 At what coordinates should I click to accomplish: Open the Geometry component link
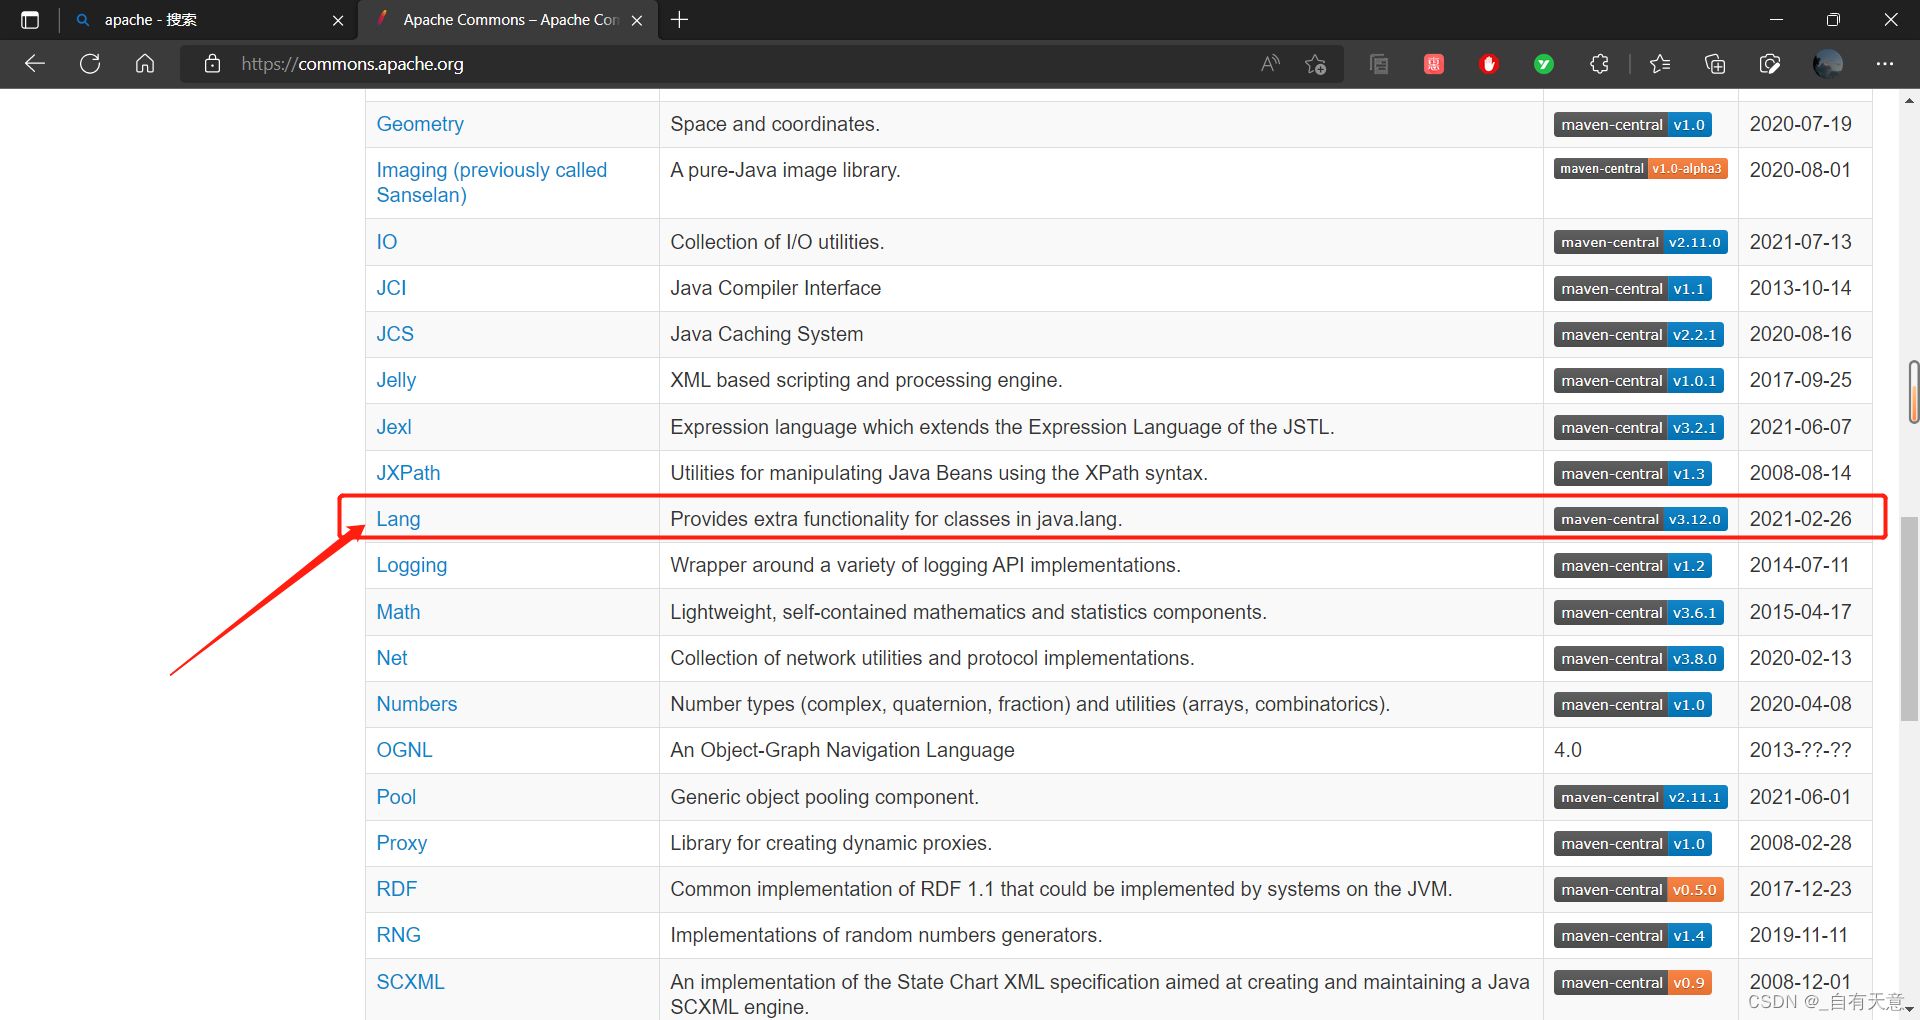point(420,124)
